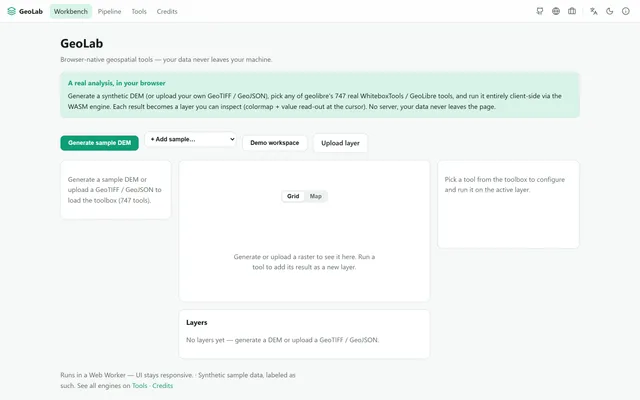The width and height of the screenshot is (640, 400).
Task: Click the Upload layer button
Action: point(340,143)
